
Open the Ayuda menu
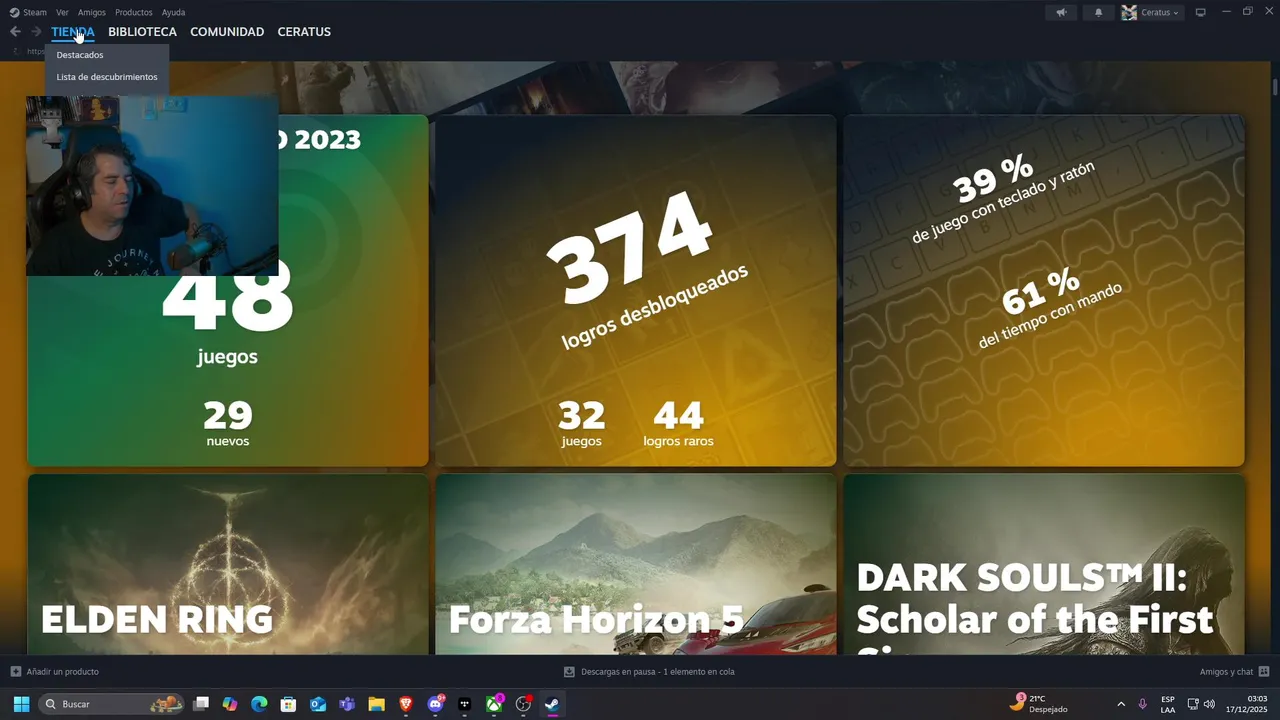click(x=173, y=12)
